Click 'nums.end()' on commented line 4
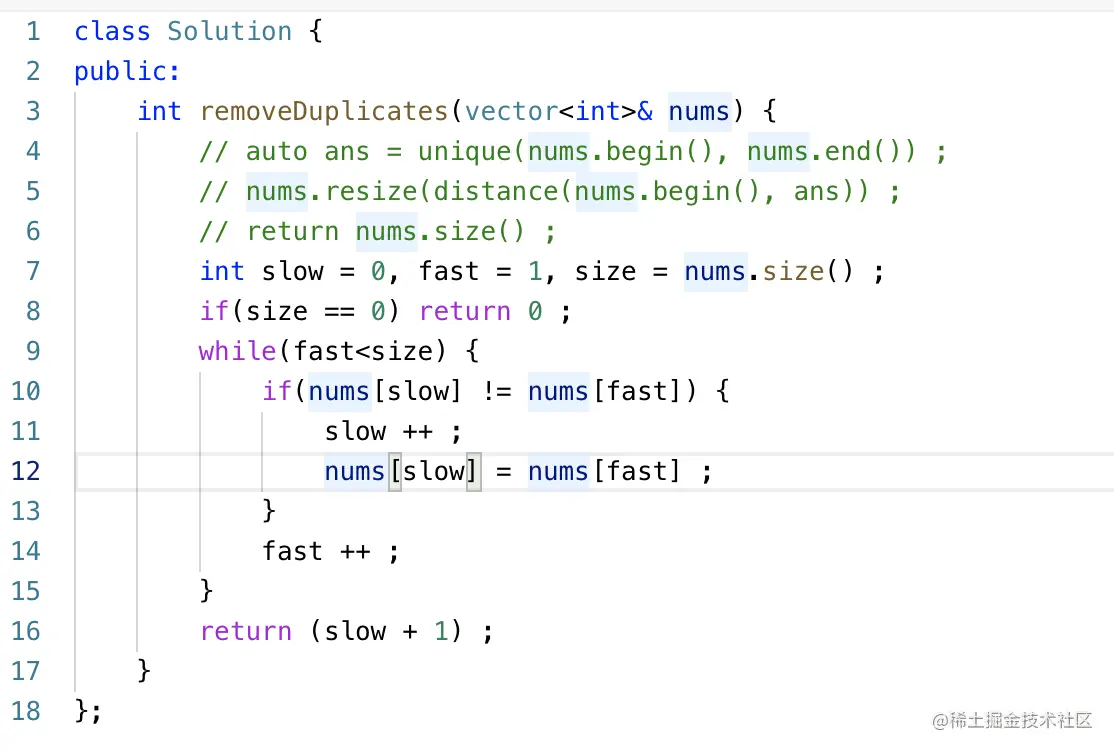The width and height of the screenshot is (1114, 752). [824, 151]
